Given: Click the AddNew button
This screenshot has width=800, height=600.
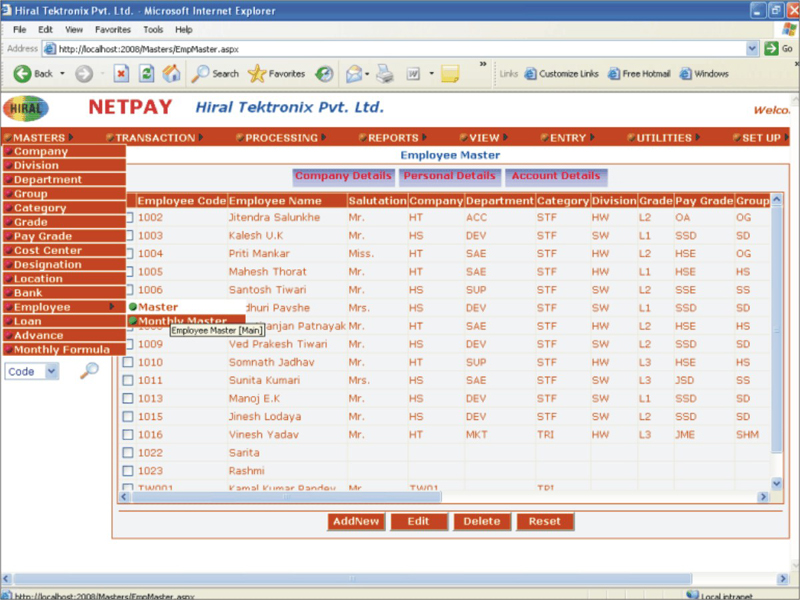Looking at the screenshot, I should (356, 521).
